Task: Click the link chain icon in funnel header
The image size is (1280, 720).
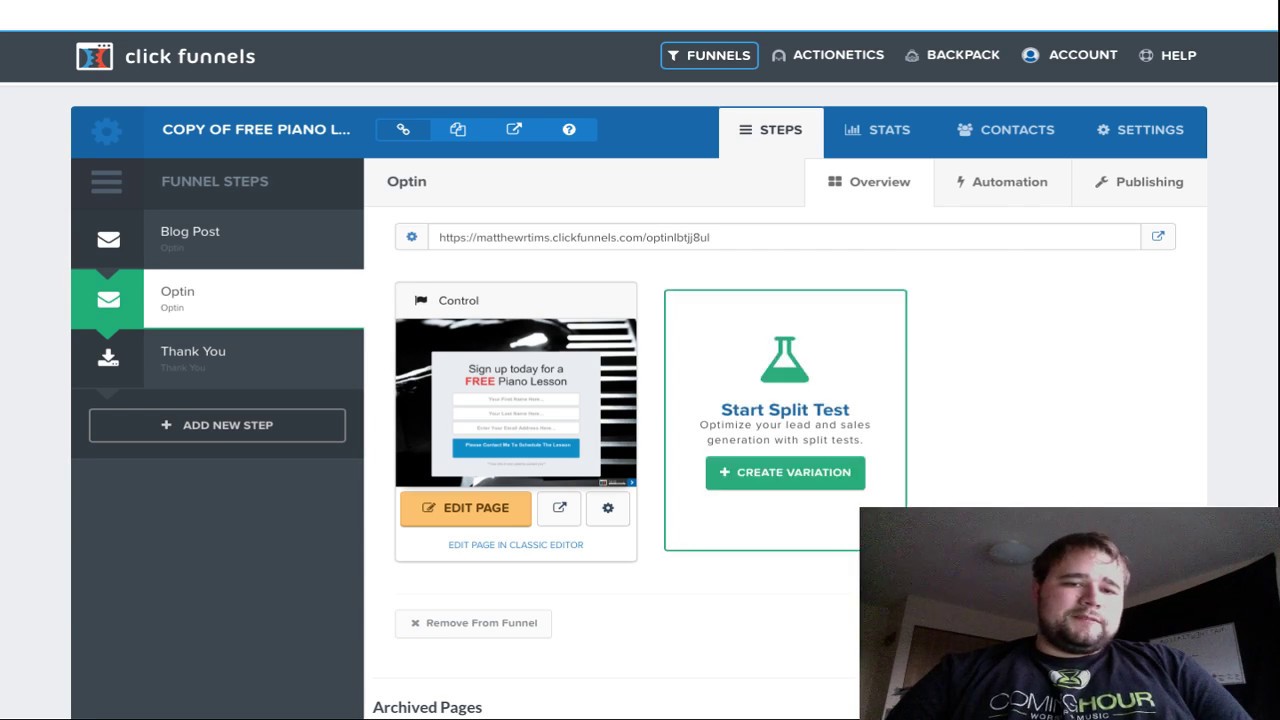Action: (x=403, y=130)
